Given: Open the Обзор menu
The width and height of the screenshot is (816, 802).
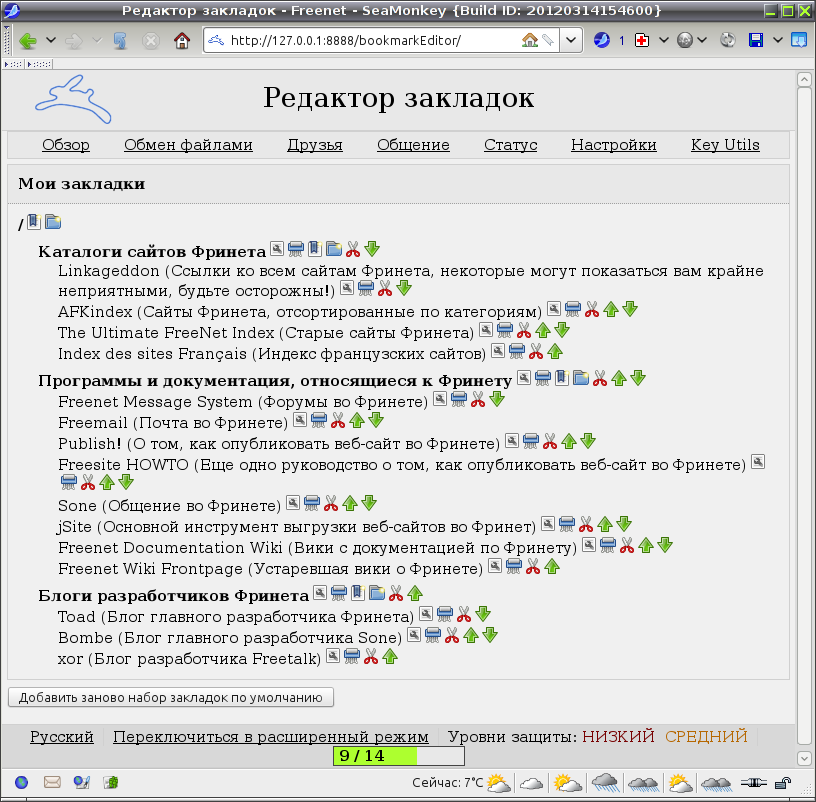Looking at the screenshot, I should (x=66, y=145).
